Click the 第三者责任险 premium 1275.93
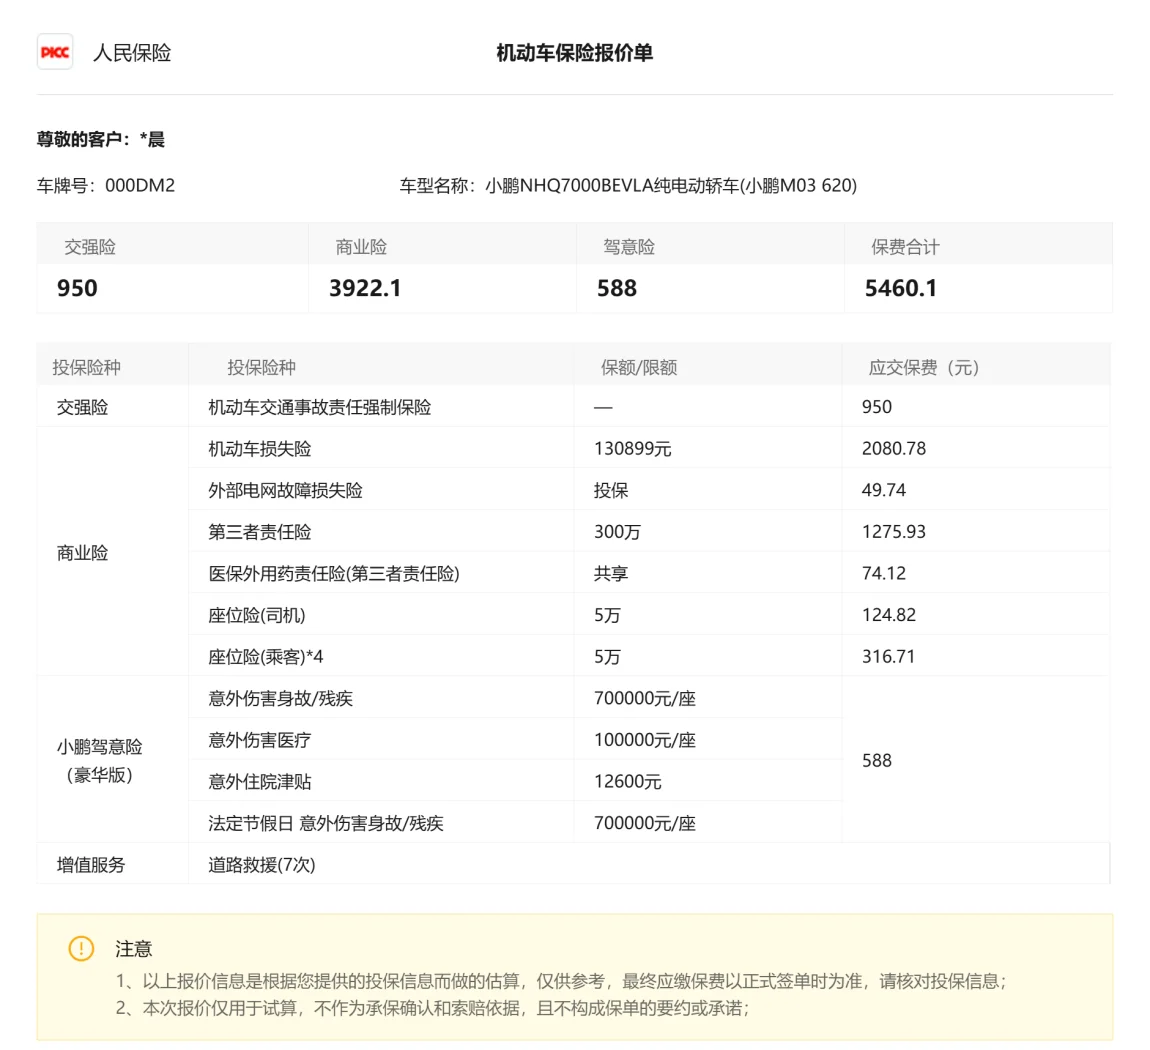This screenshot has height=1050, width=1150. click(x=893, y=532)
